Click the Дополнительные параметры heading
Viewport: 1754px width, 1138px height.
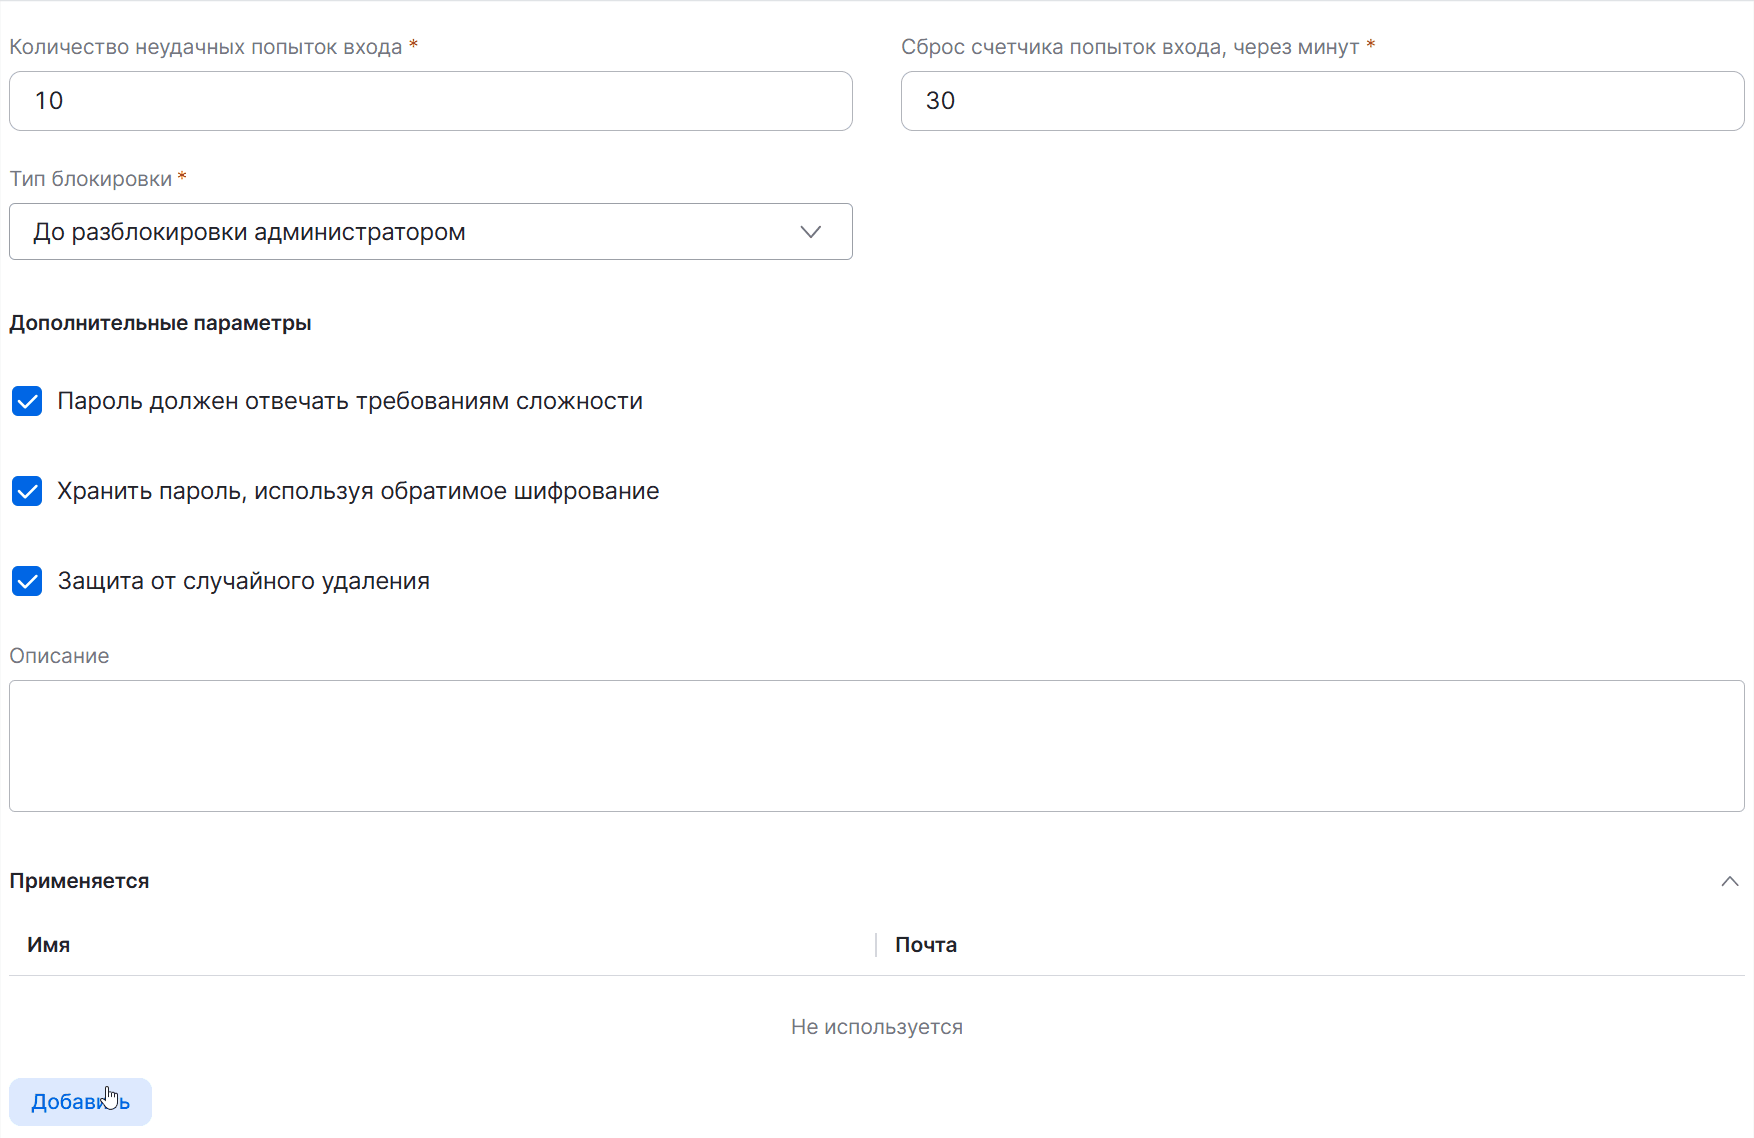pyautogui.click(x=160, y=323)
